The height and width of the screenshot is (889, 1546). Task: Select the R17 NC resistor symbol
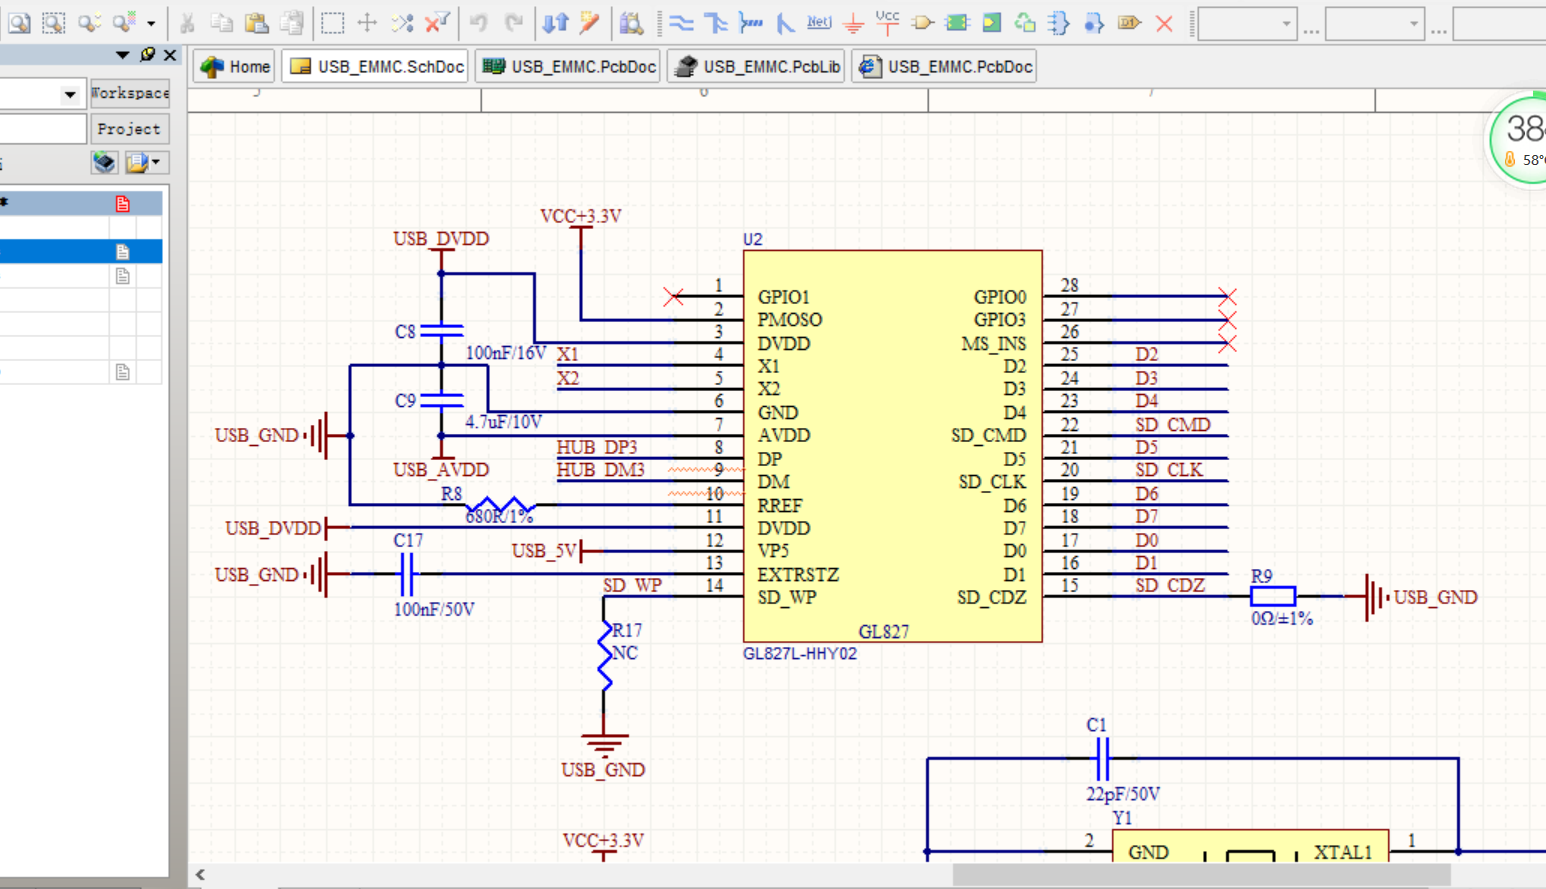[604, 655]
